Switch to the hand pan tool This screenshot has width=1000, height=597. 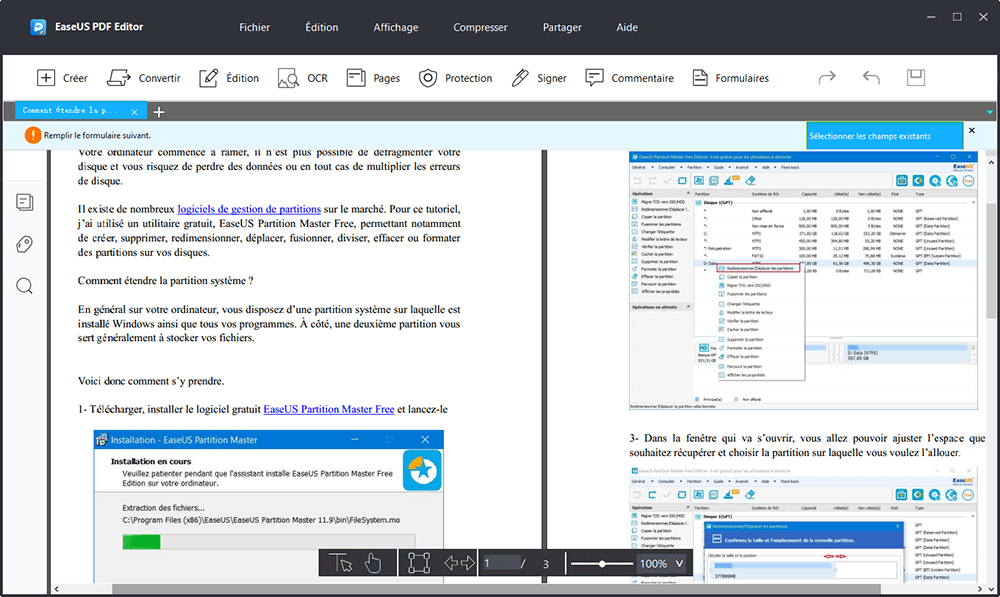373,563
